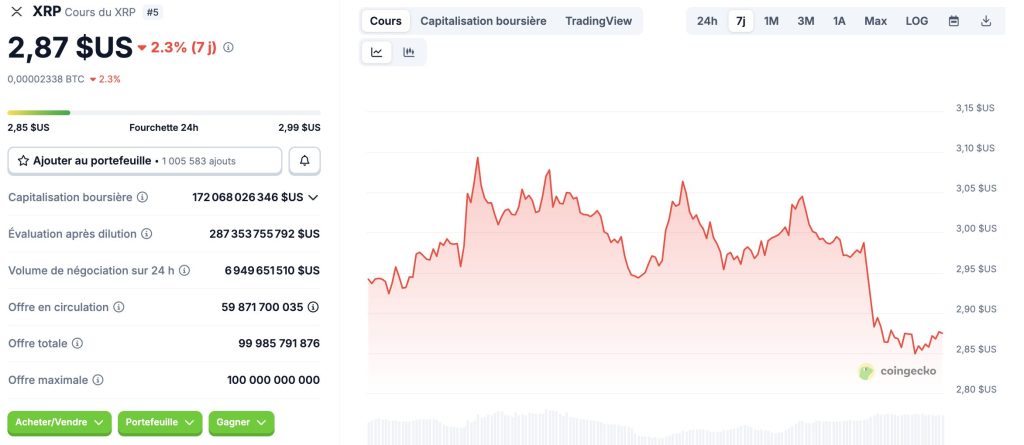
Task: Click info icon next to Offre totale
Action: point(77,343)
